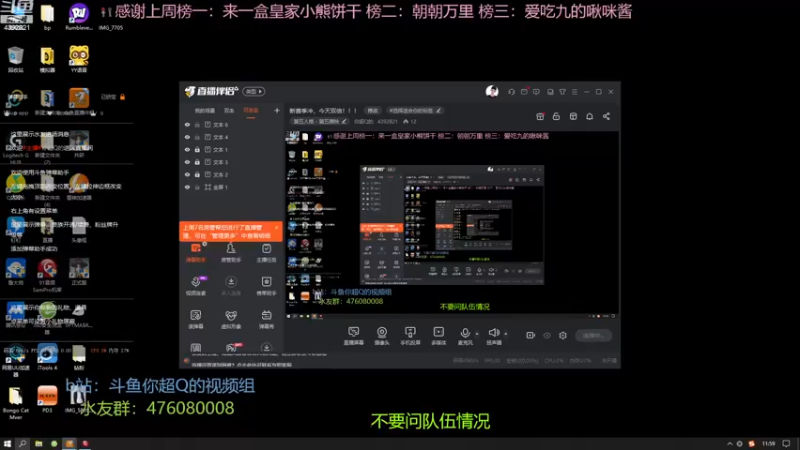
Task: Toggle visibility of the 文本 2 layer
Action: coord(187,174)
